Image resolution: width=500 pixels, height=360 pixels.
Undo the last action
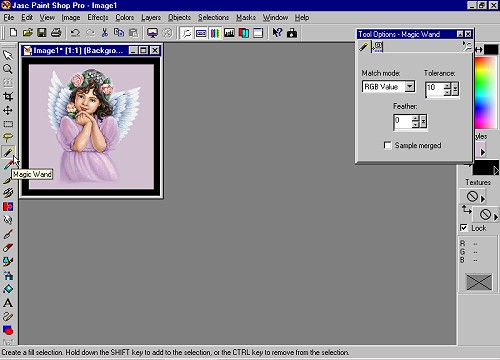[x=75, y=33]
